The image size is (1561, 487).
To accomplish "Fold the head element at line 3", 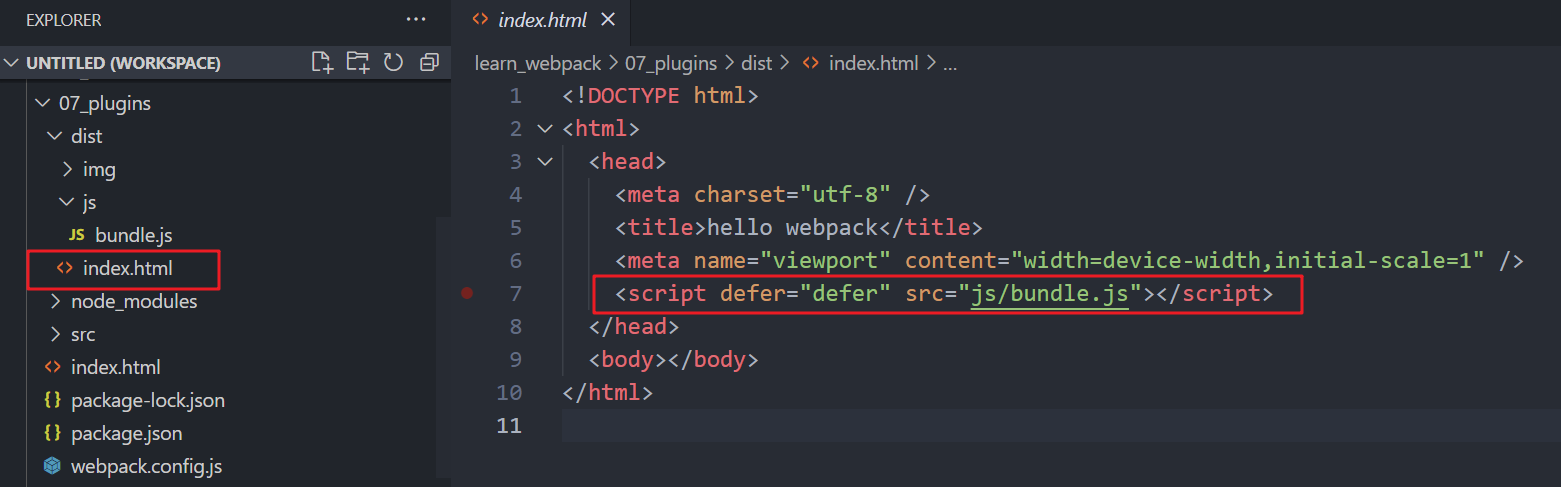I will pos(544,162).
